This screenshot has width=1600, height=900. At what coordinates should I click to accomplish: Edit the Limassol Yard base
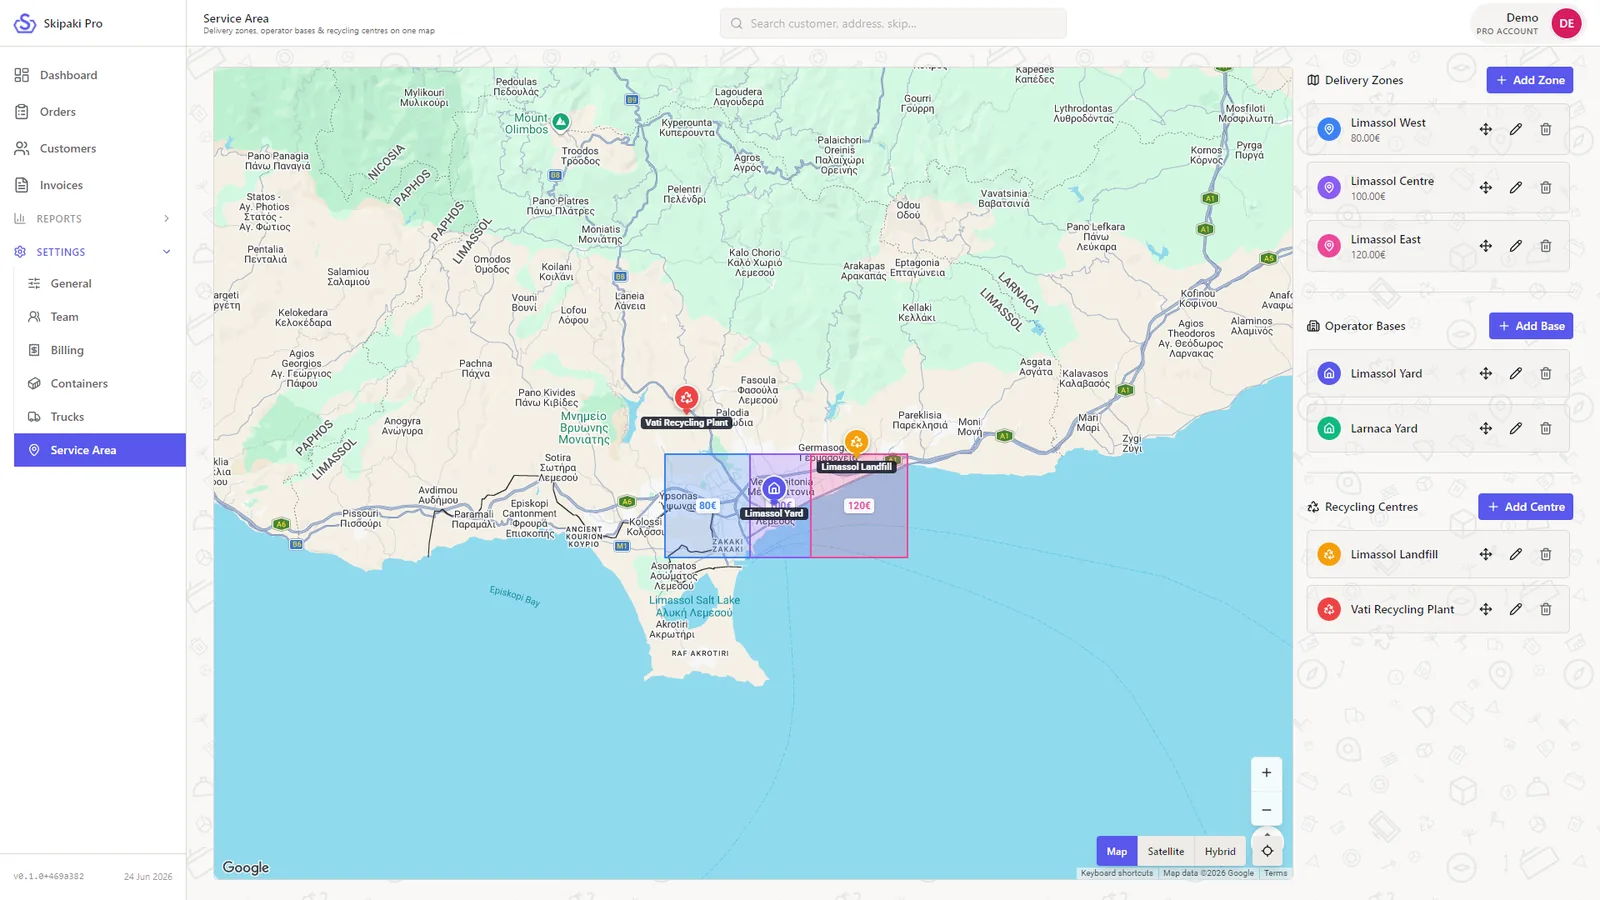pyautogui.click(x=1516, y=373)
